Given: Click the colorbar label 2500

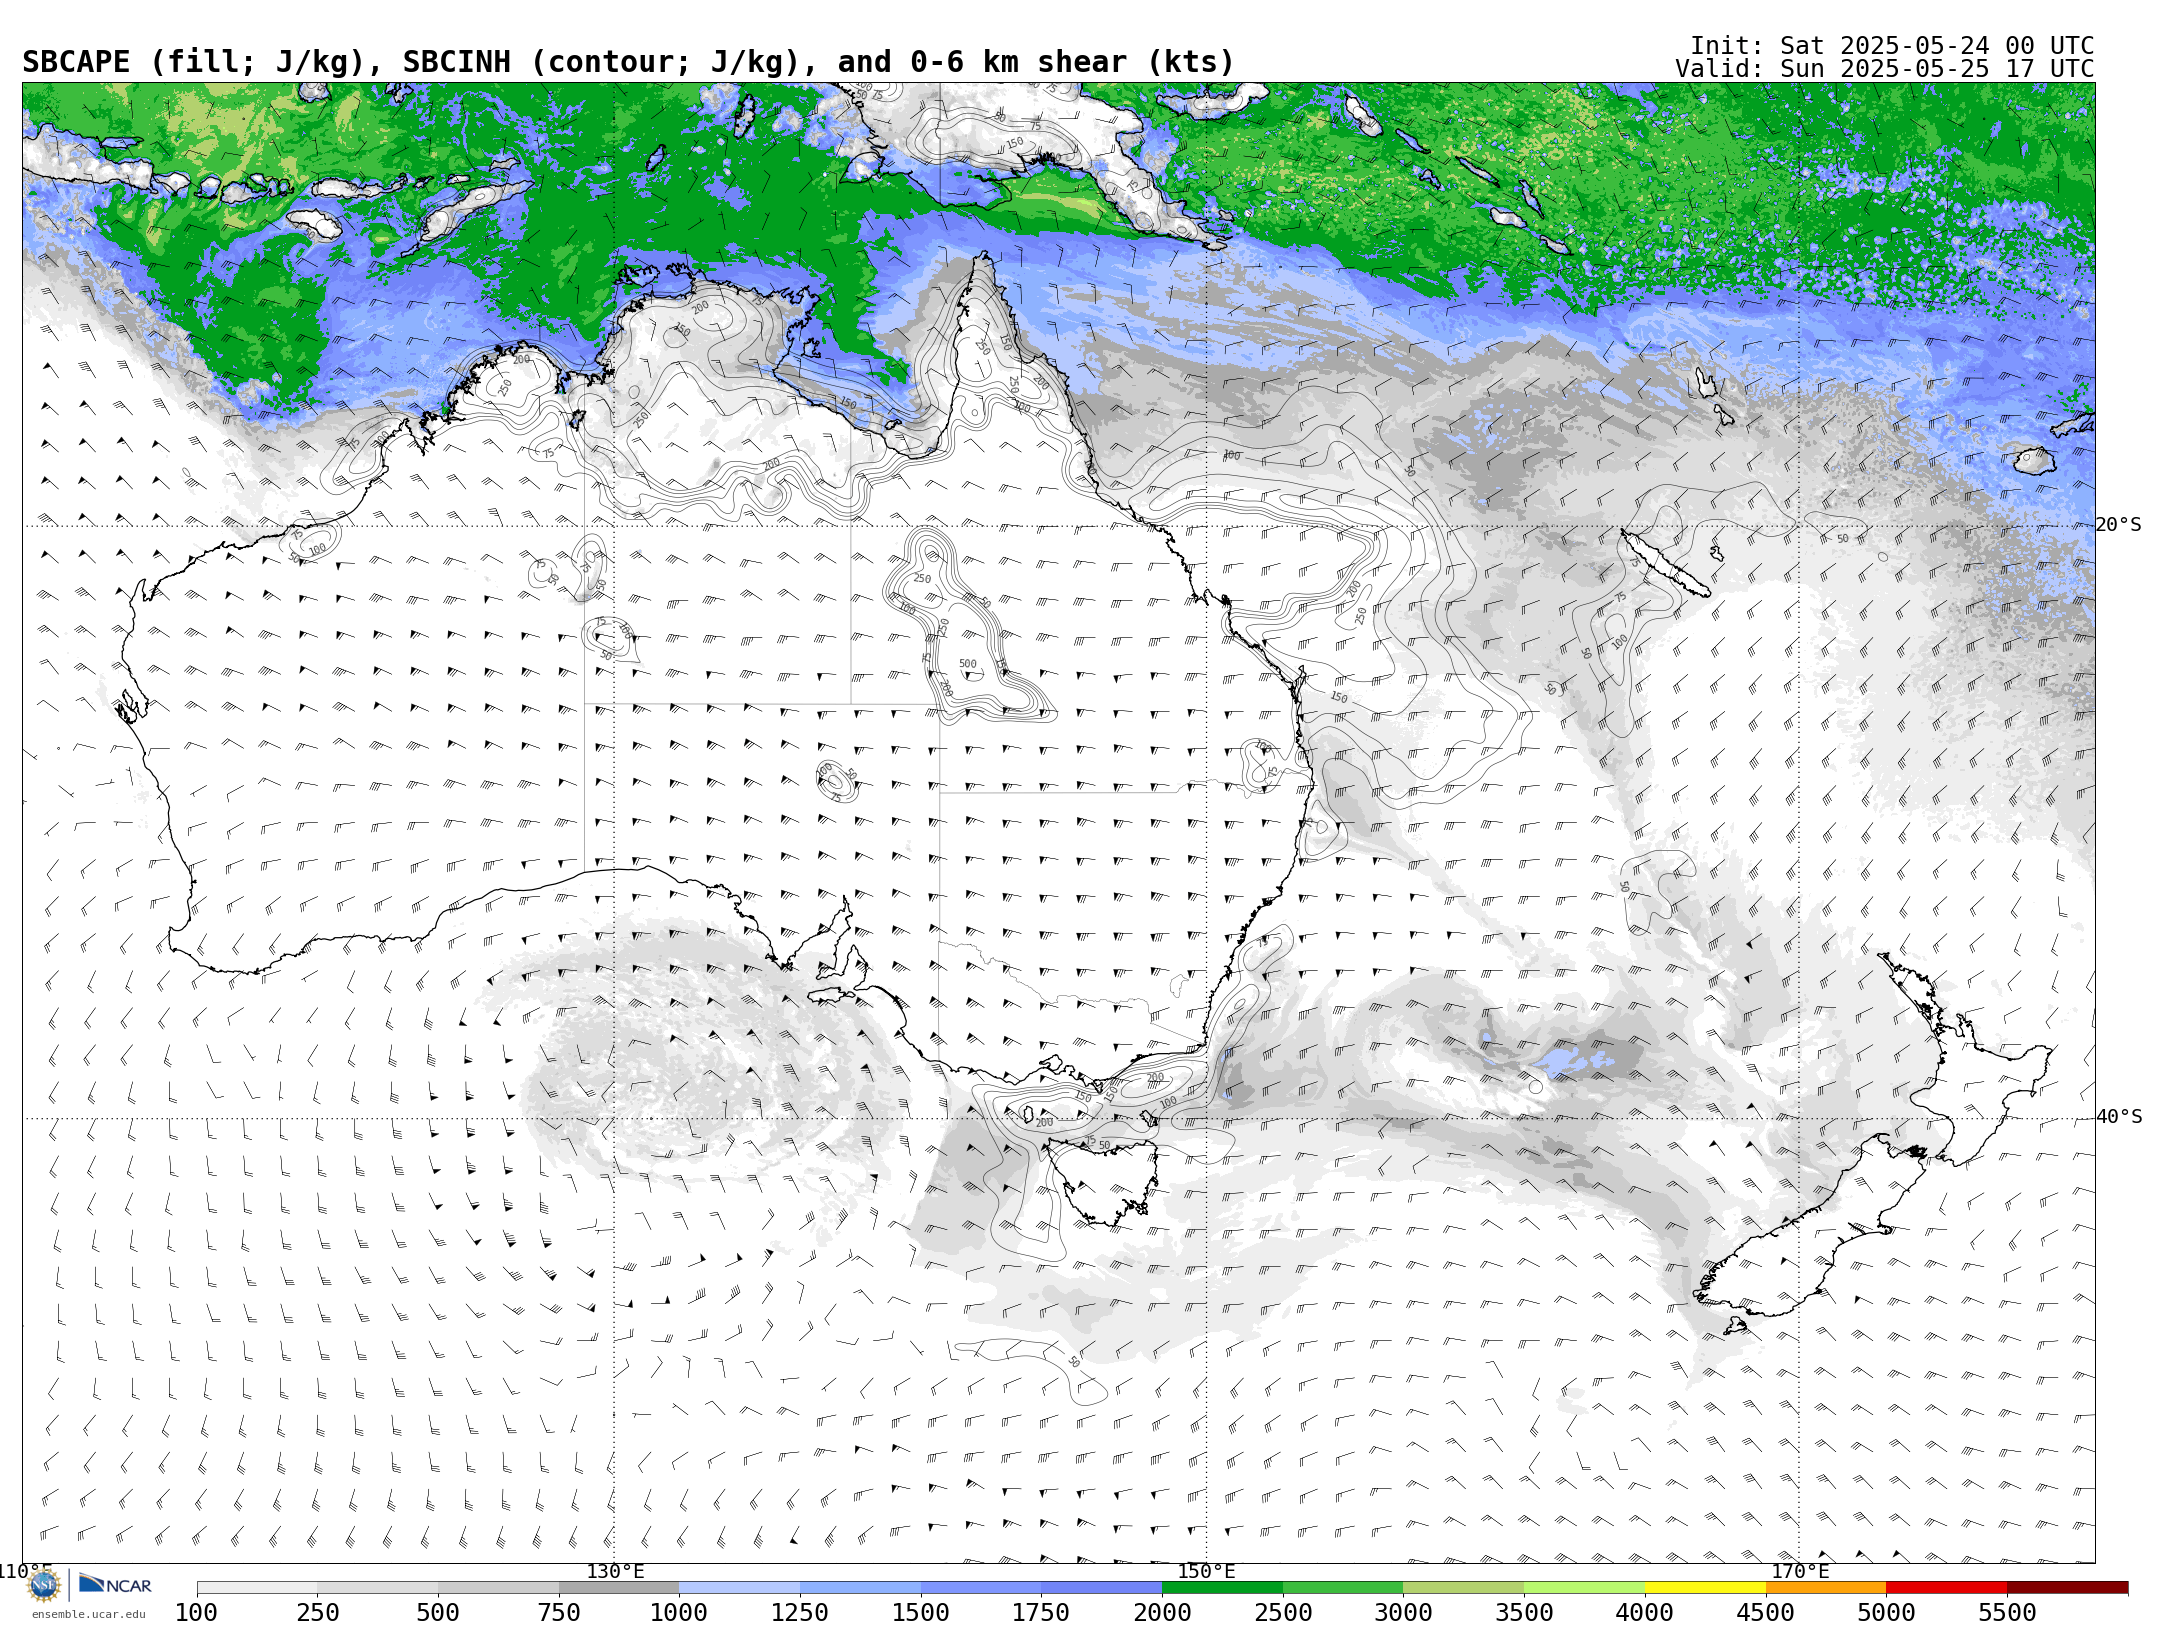Looking at the screenshot, I should click(1283, 1613).
